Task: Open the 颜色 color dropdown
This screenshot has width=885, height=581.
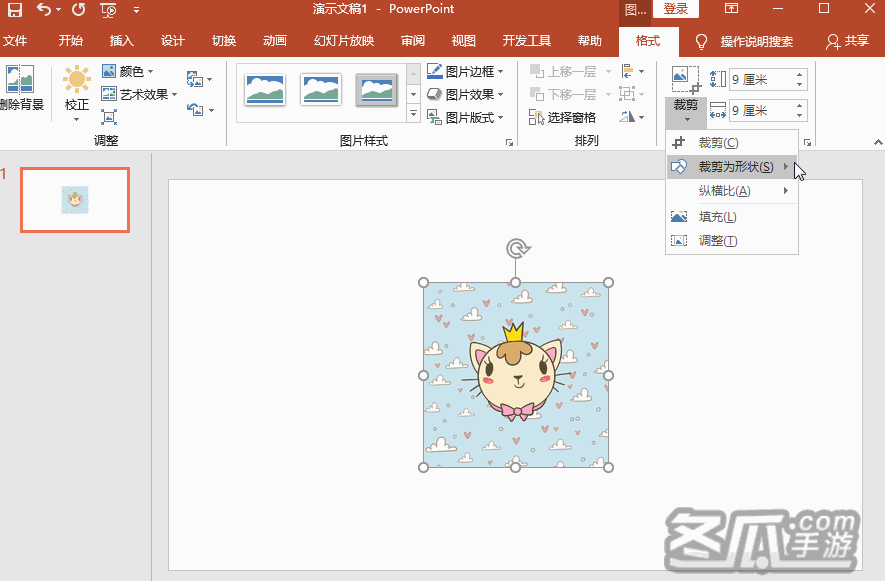Action: click(128, 71)
